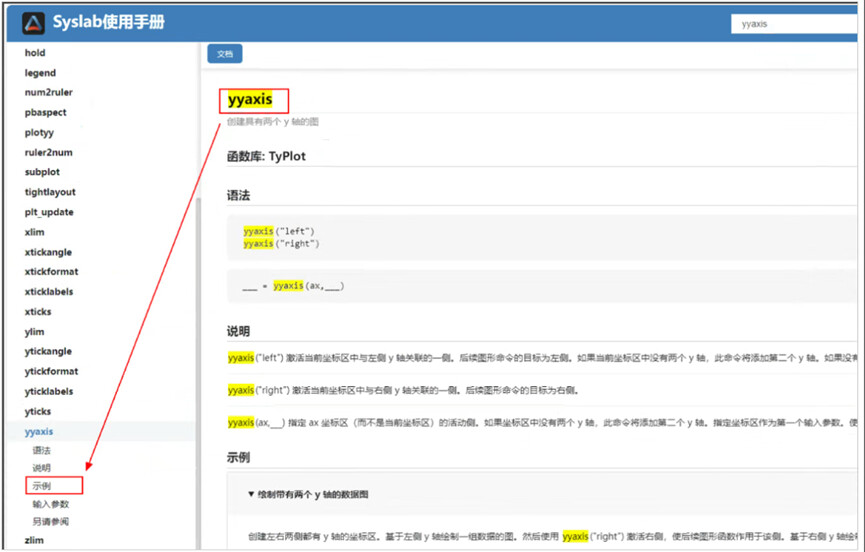Open hold in the sidebar

pos(35,53)
